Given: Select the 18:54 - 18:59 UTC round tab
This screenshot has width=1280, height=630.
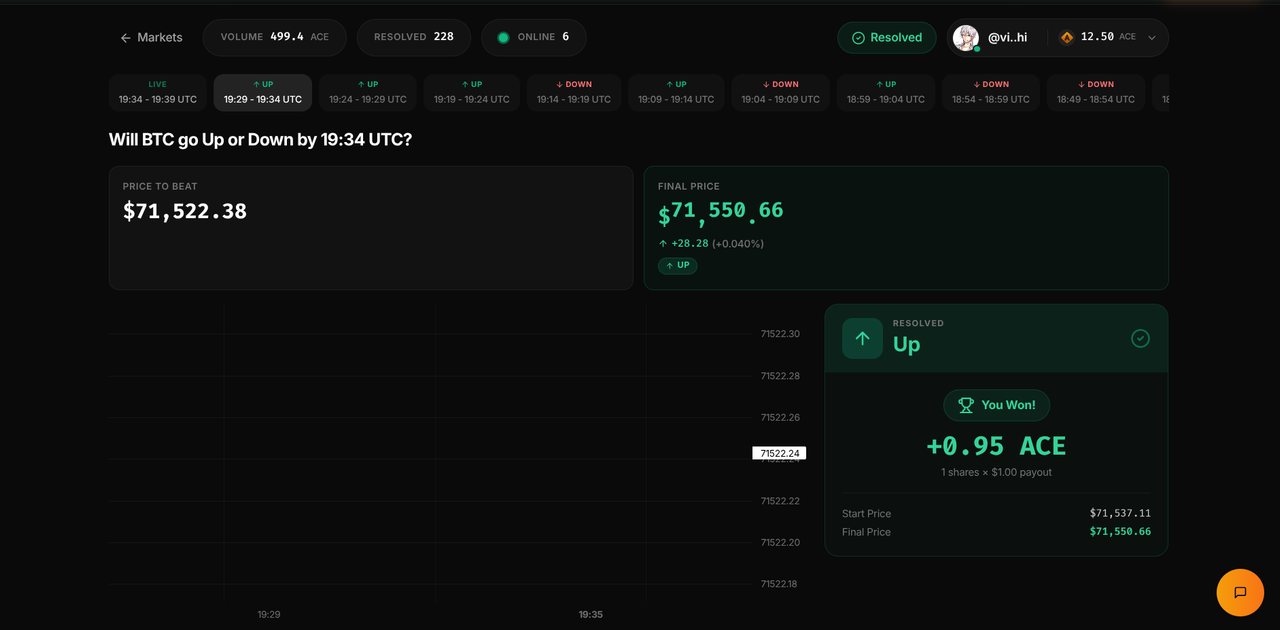Looking at the screenshot, I should pyautogui.click(x=991, y=92).
